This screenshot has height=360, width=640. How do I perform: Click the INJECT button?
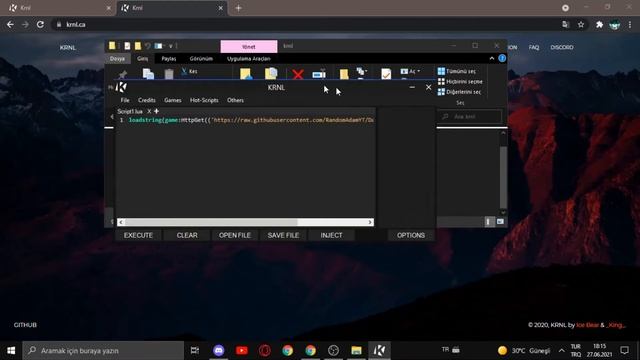(331, 235)
